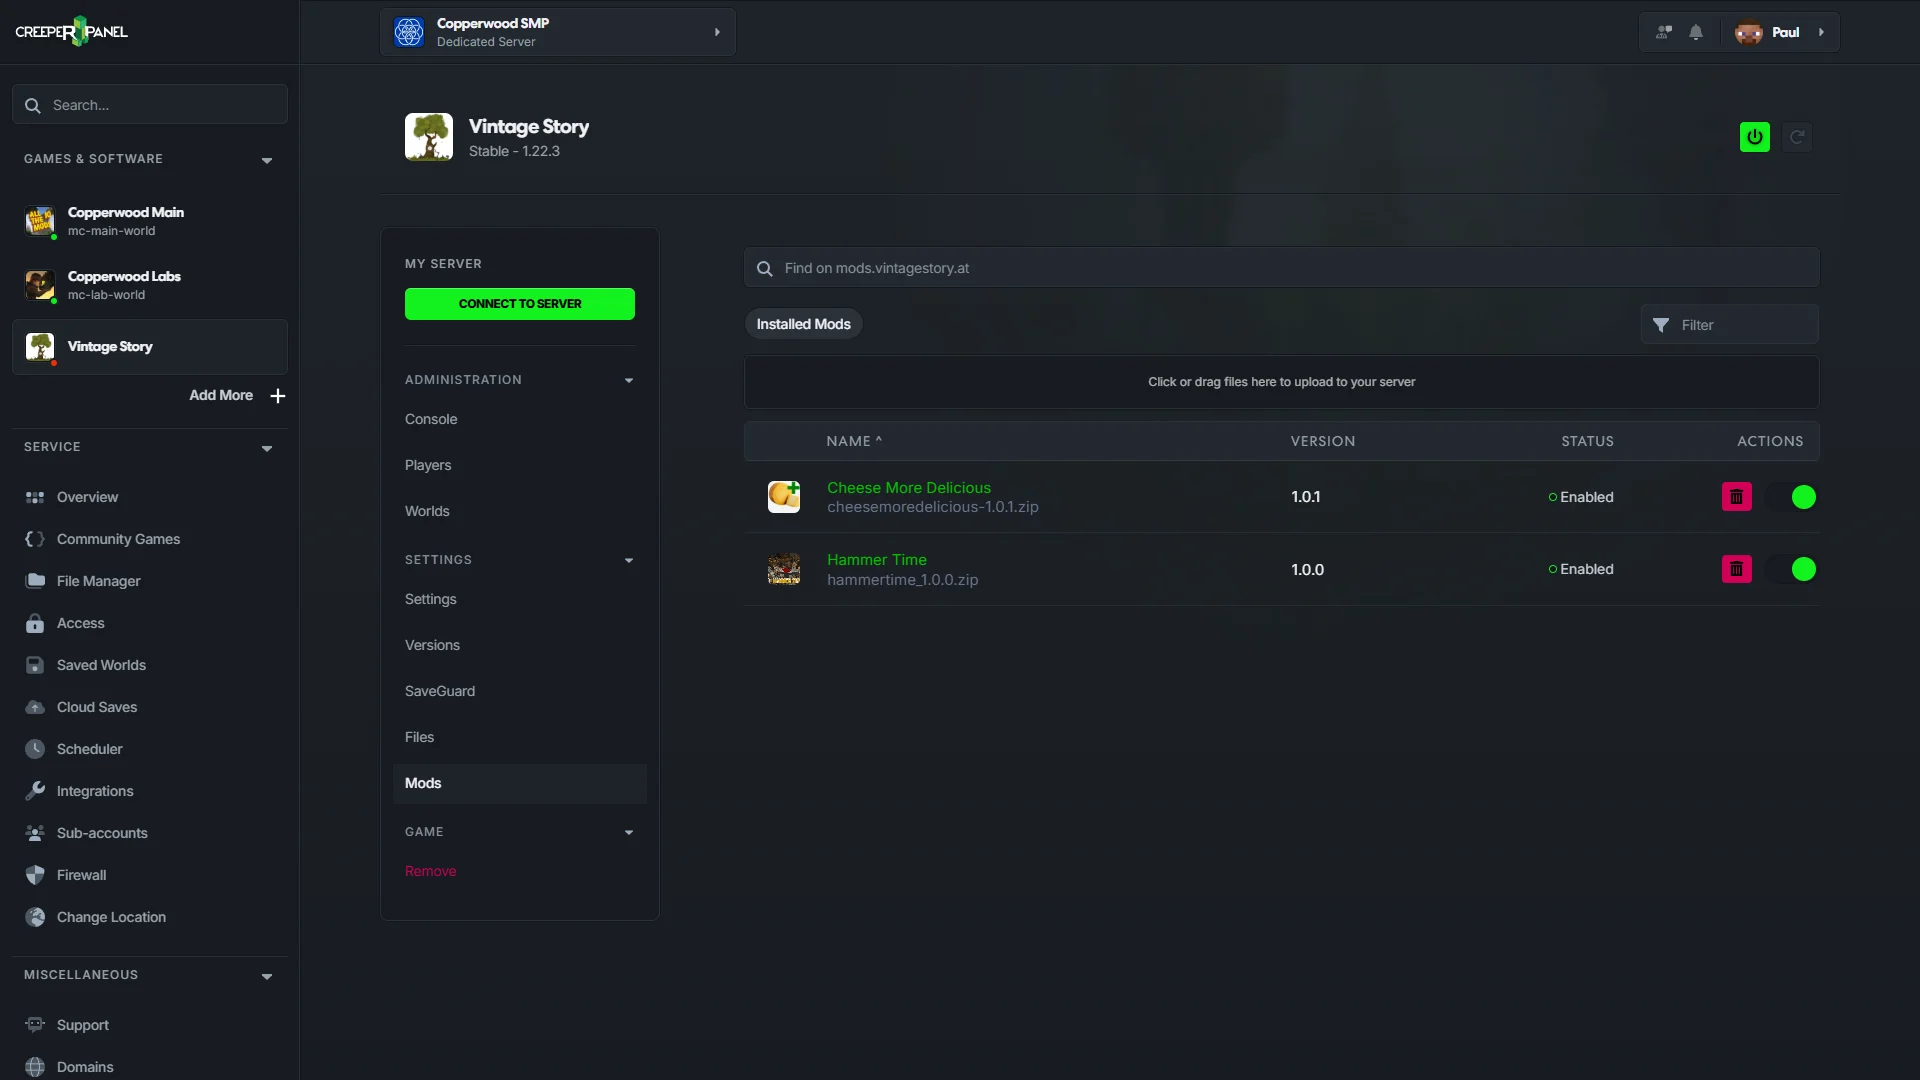Screen dimensions: 1920x1080
Task: Click the Saved Worlds disk icon
Action: pos(35,665)
